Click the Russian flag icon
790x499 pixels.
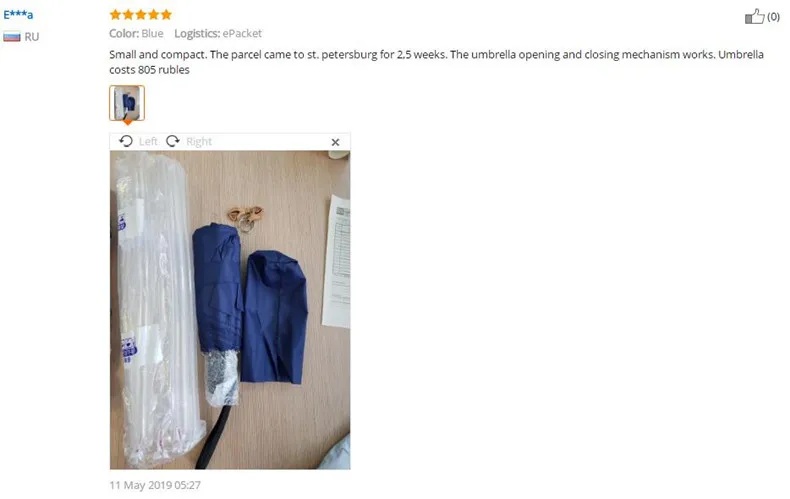coord(12,37)
